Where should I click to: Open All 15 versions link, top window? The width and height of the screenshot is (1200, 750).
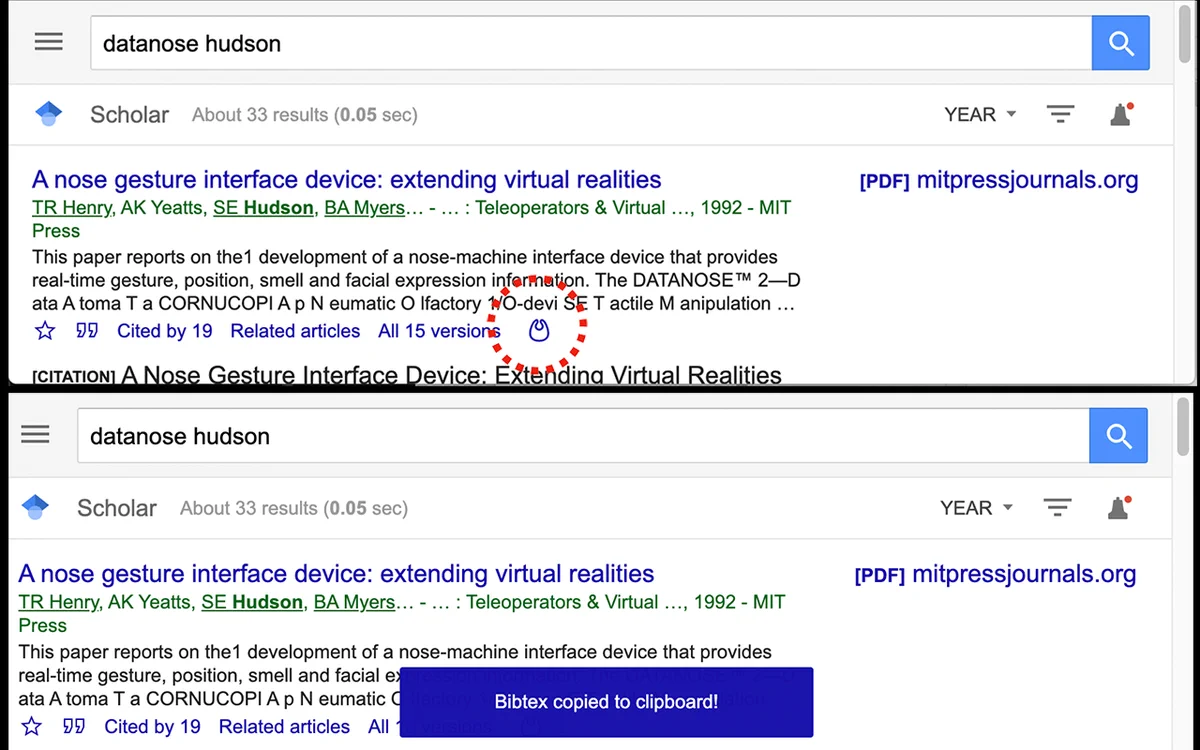[x=439, y=331]
